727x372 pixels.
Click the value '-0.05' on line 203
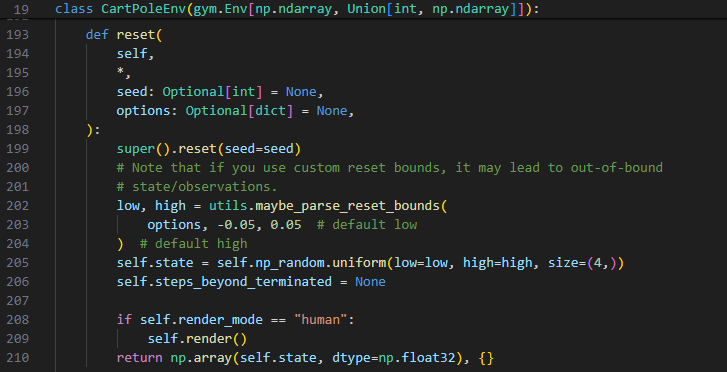pyautogui.click(x=236, y=225)
